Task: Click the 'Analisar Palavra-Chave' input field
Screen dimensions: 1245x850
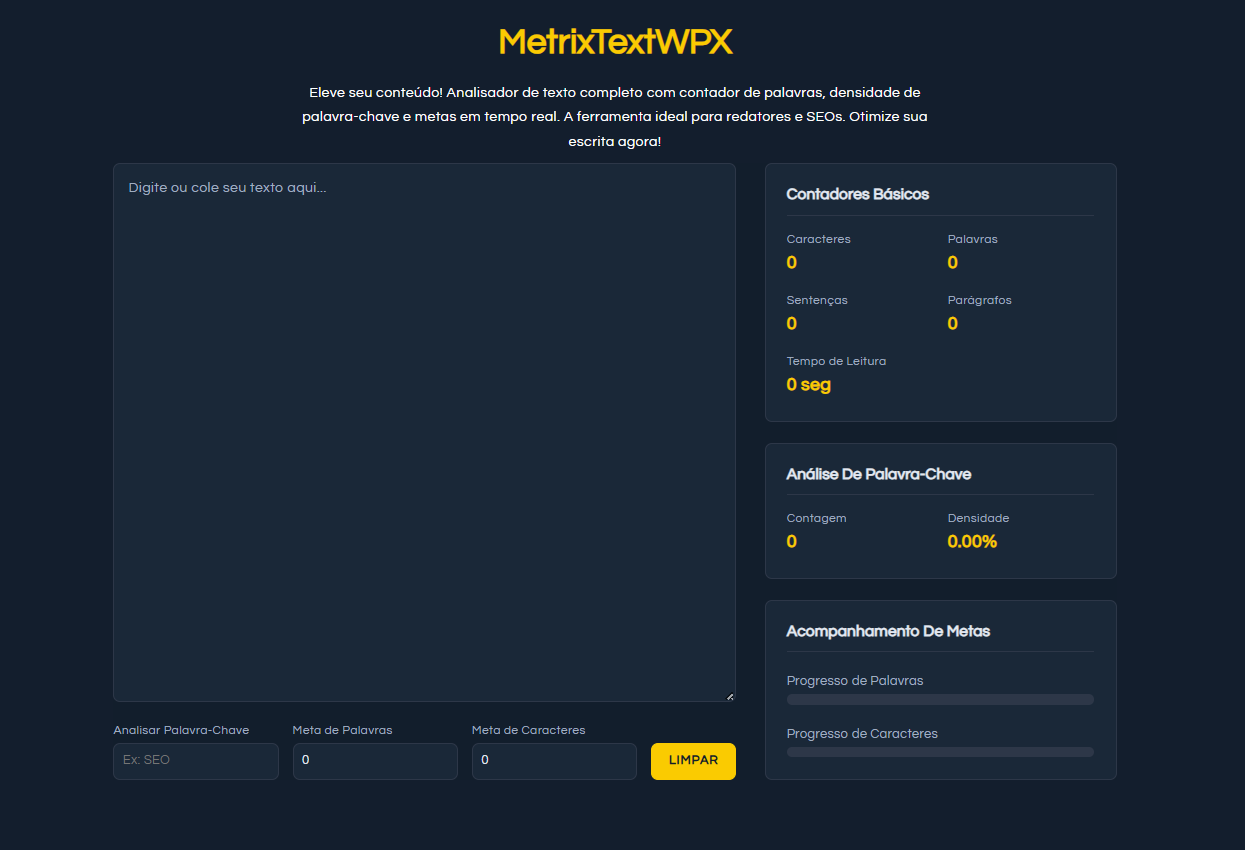Action: coord(195,761)
